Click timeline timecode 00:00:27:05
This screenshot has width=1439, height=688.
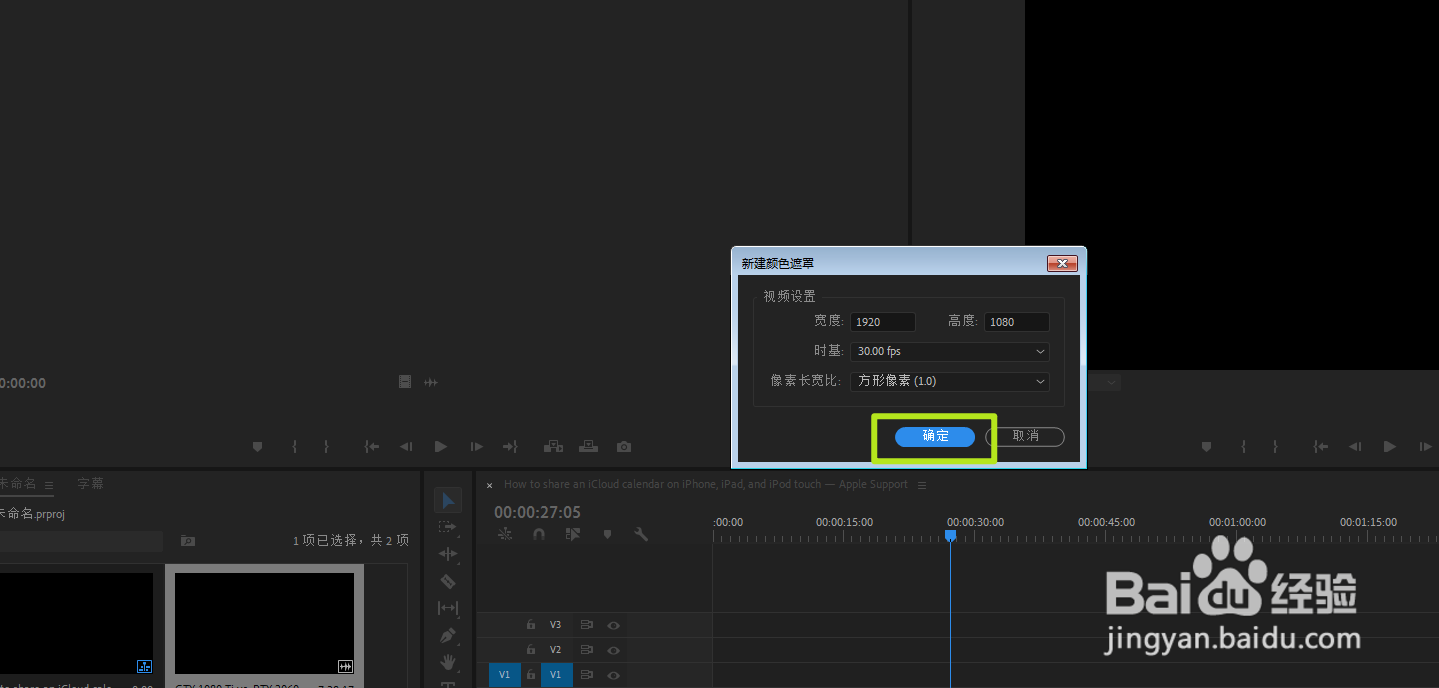[537, 512]
